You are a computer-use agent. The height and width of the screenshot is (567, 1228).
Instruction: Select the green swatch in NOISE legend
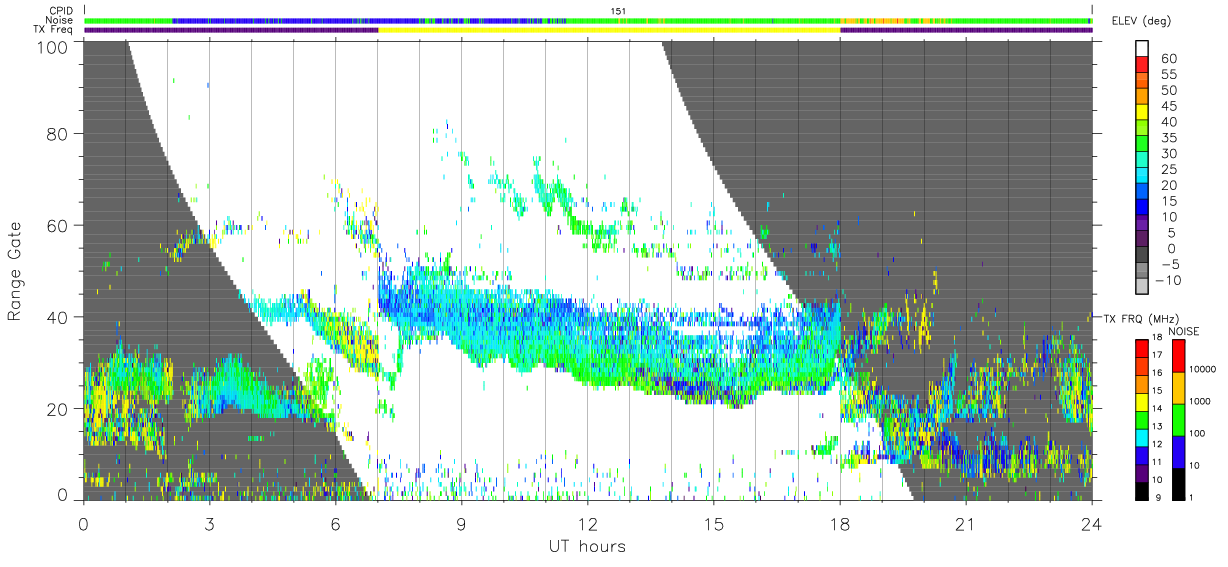1178,420
